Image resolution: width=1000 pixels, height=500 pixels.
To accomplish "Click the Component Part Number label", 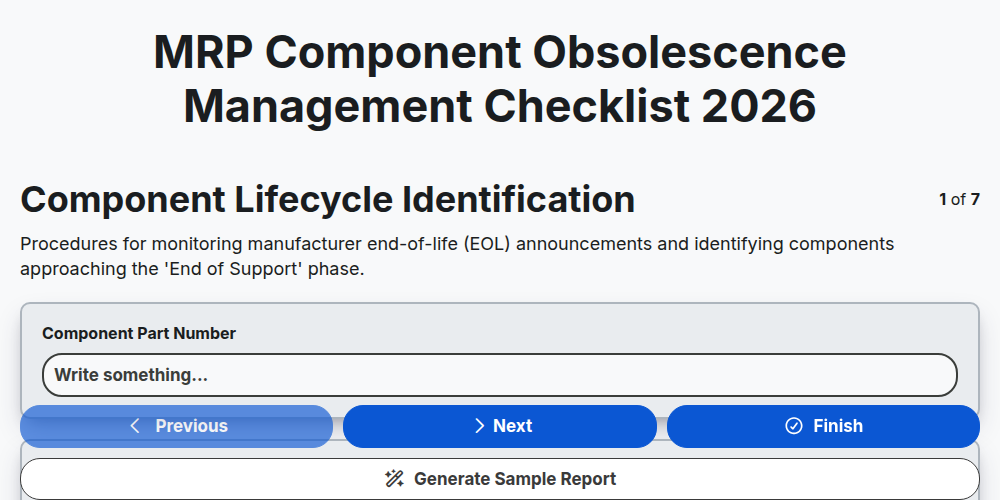I will [x=139, y=334].
